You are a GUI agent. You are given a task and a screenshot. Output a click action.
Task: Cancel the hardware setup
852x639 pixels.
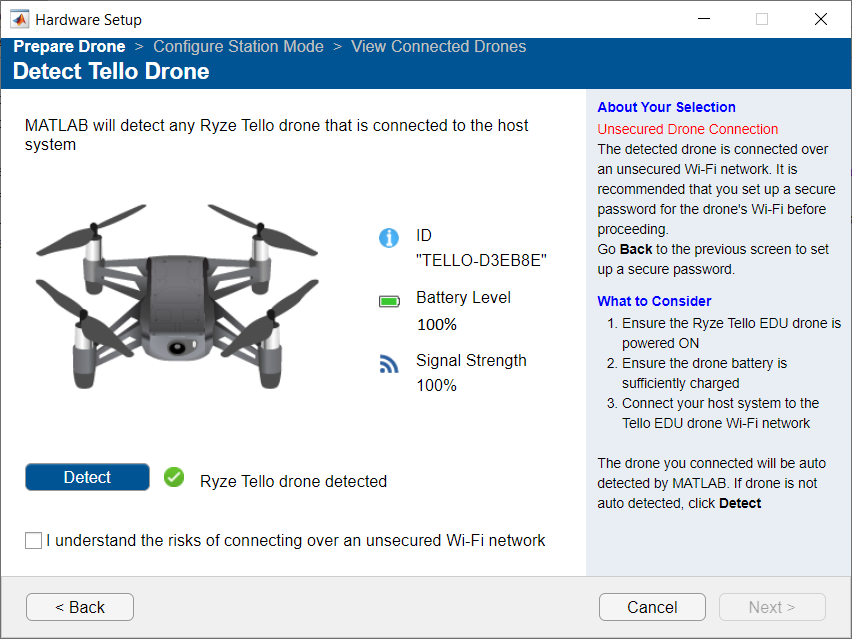click(652, 607)
